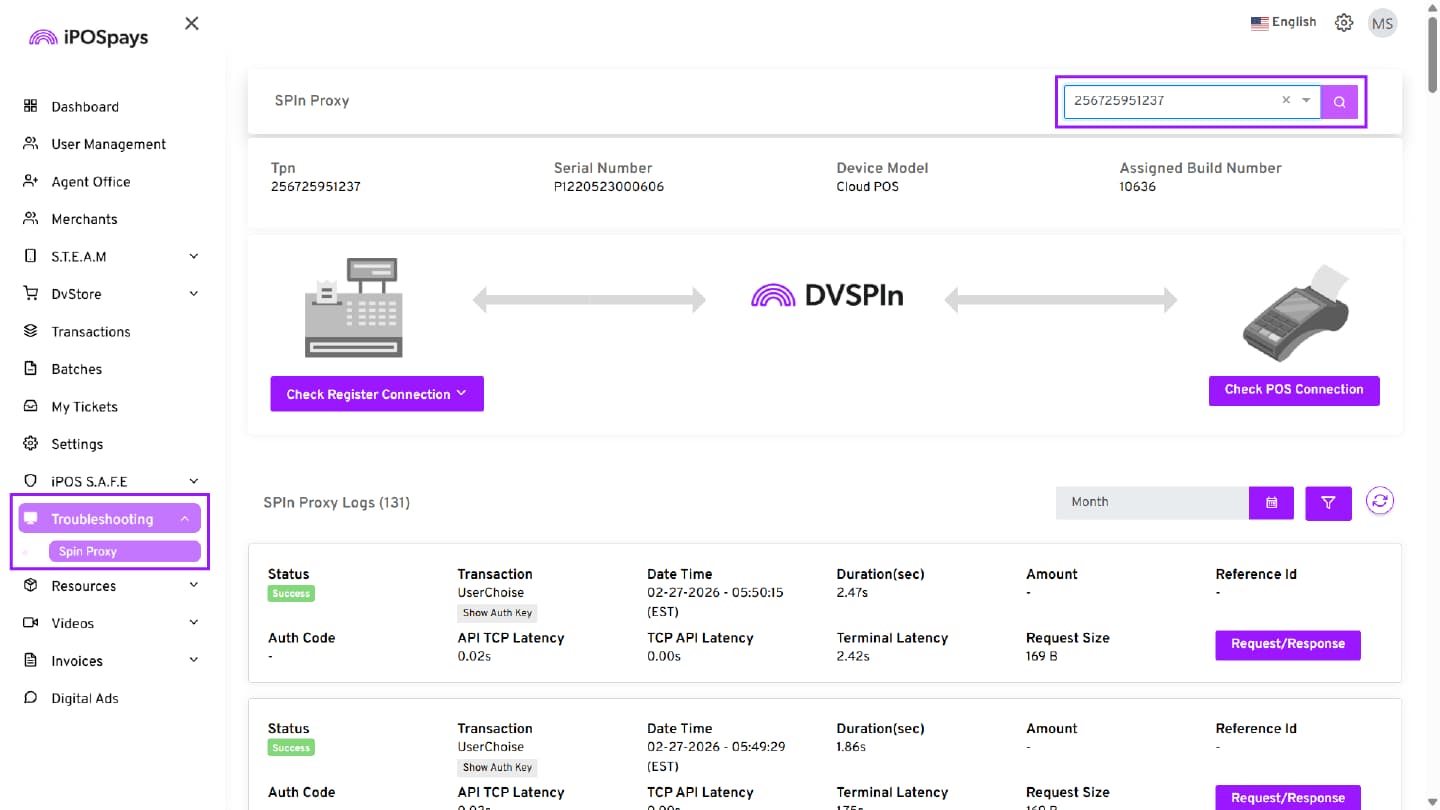Select the Spin Proxy submenu item
The width and height of the screenshot is (1440, 810).
(88, 552)
